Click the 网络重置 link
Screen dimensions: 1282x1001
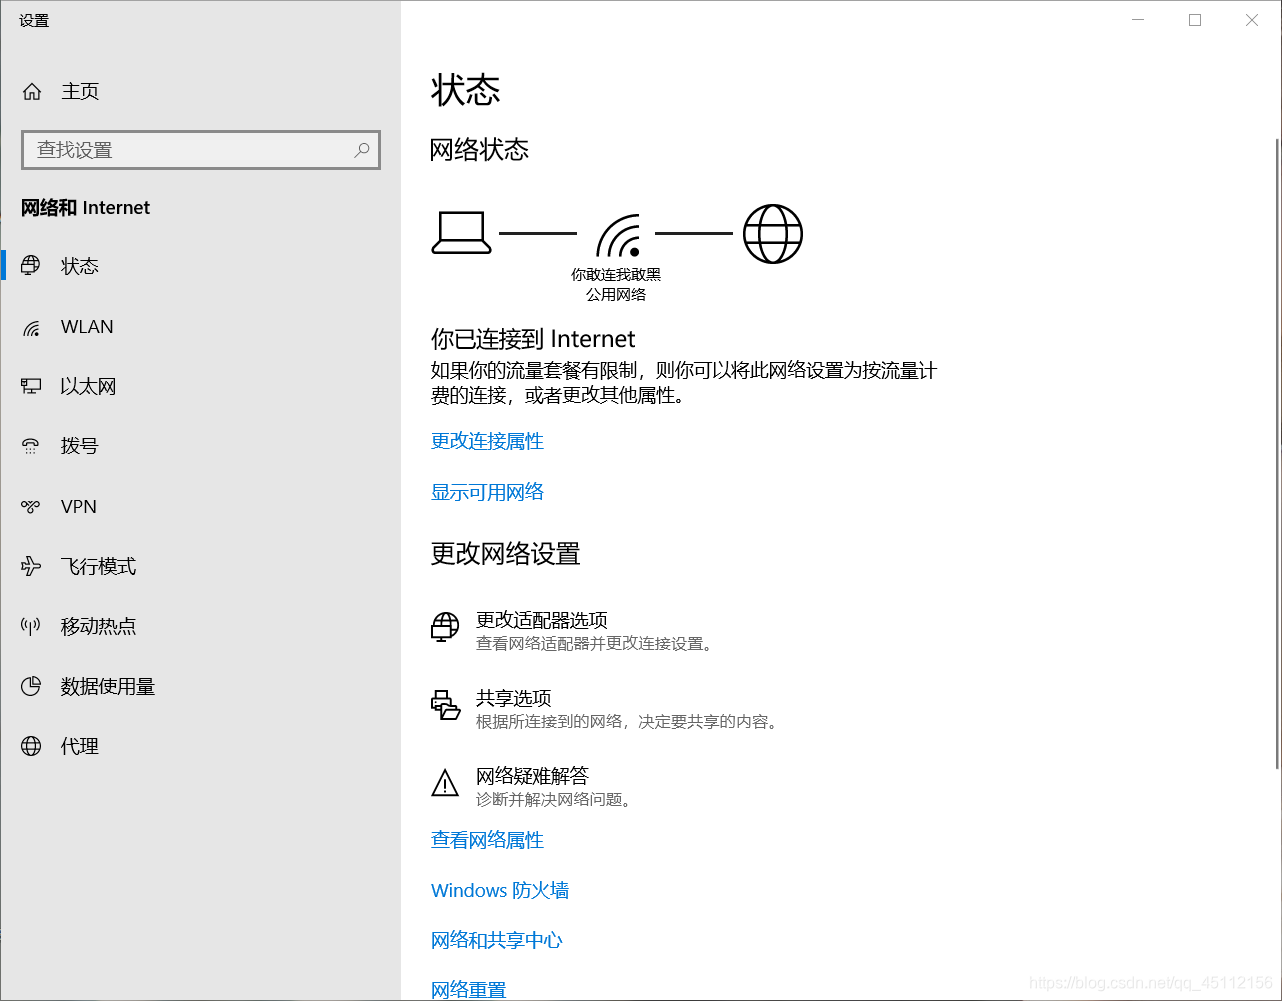point(468,990)
